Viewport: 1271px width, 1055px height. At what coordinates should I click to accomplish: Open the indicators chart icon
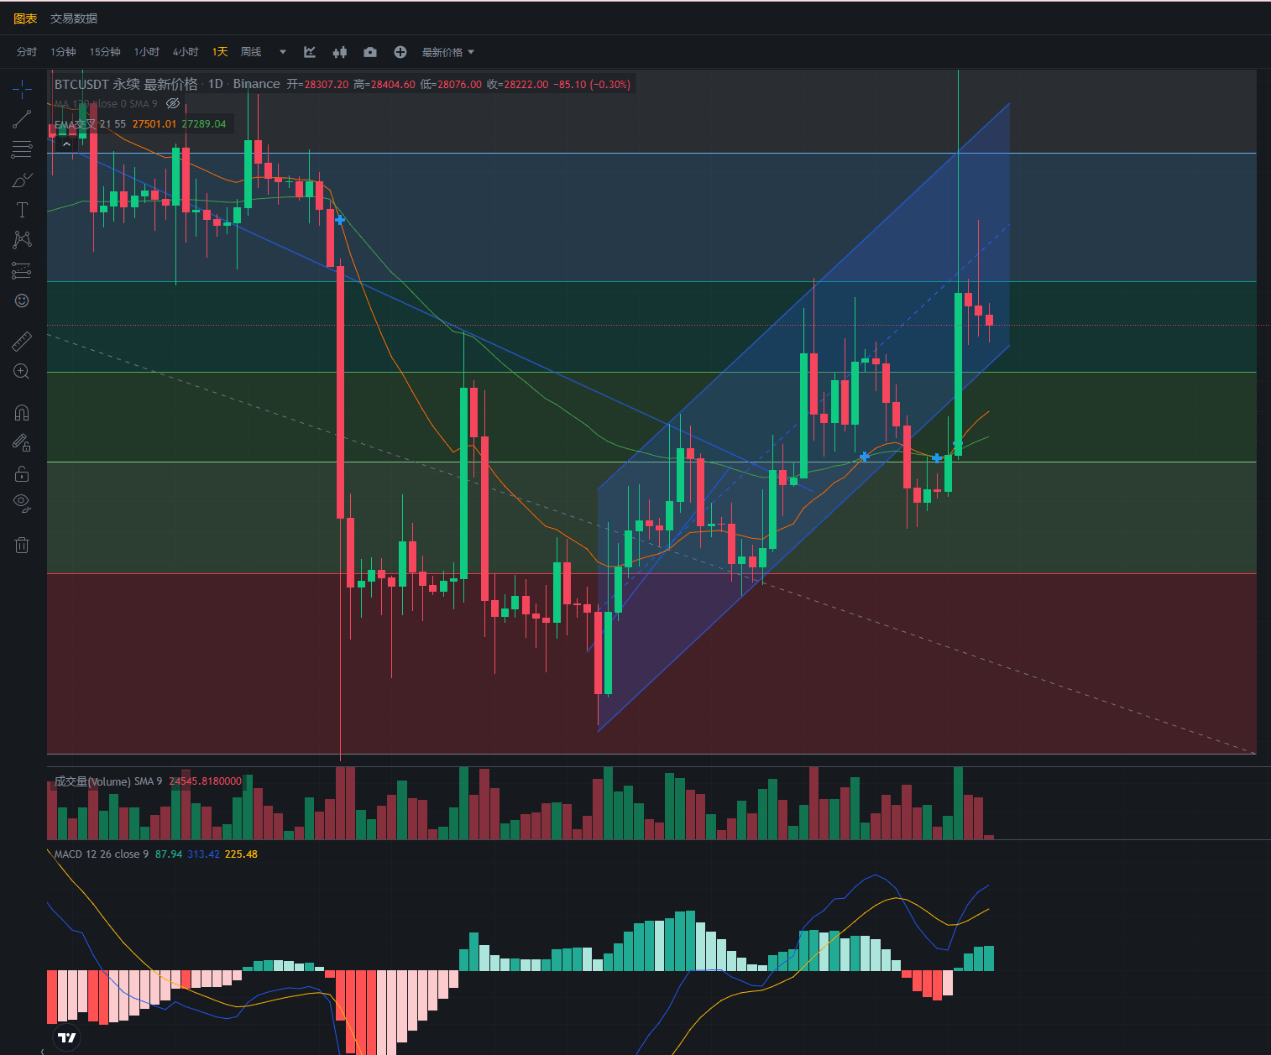[310, 52]
